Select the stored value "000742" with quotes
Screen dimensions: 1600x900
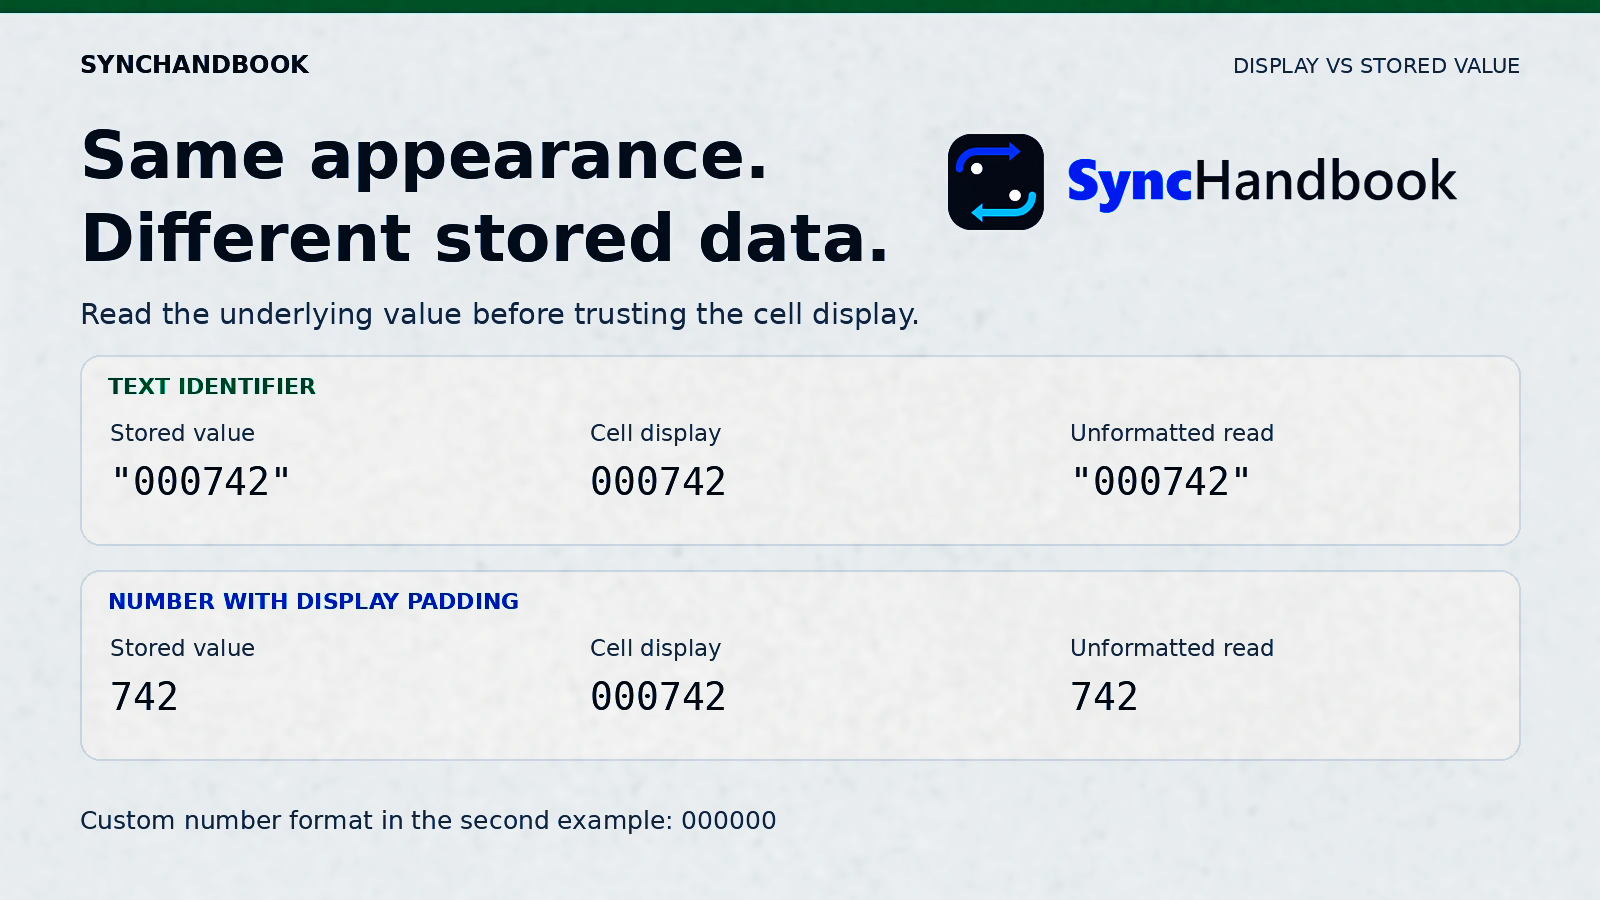pos(201,482)
